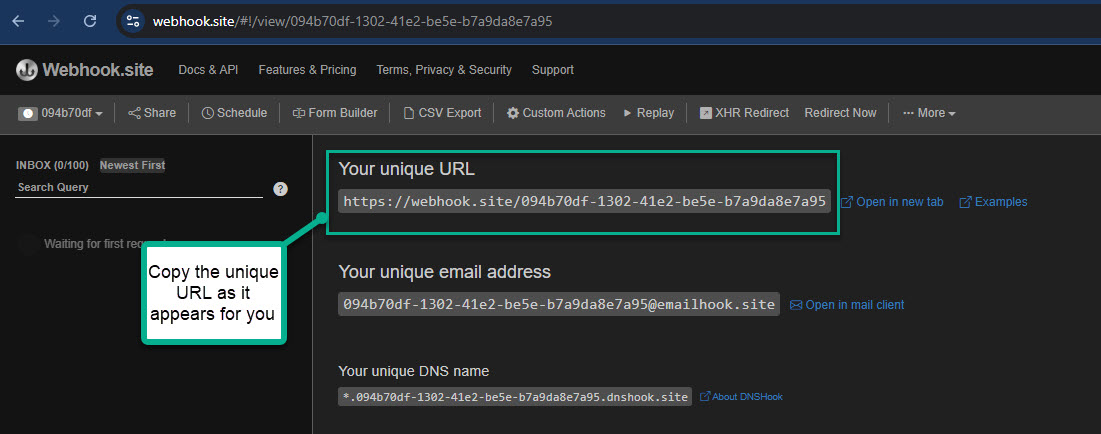Open the Schedule option
Screen dimensions: 1101x434
(235, 113)
